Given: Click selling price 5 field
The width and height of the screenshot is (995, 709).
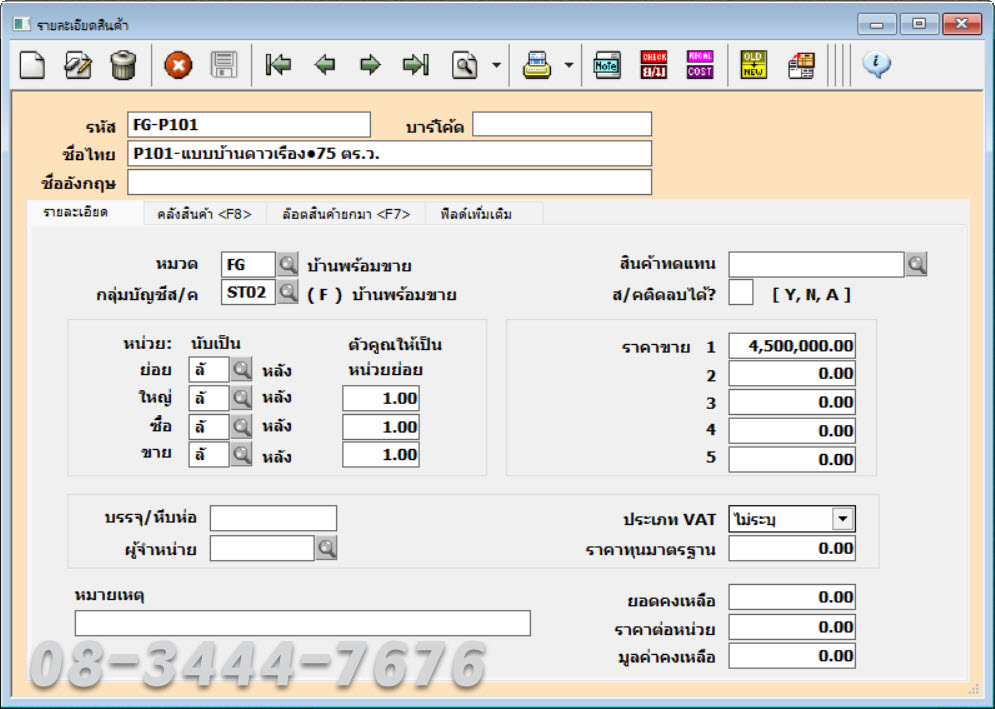Looking at the screenshot, I should [x=792, y=459].
